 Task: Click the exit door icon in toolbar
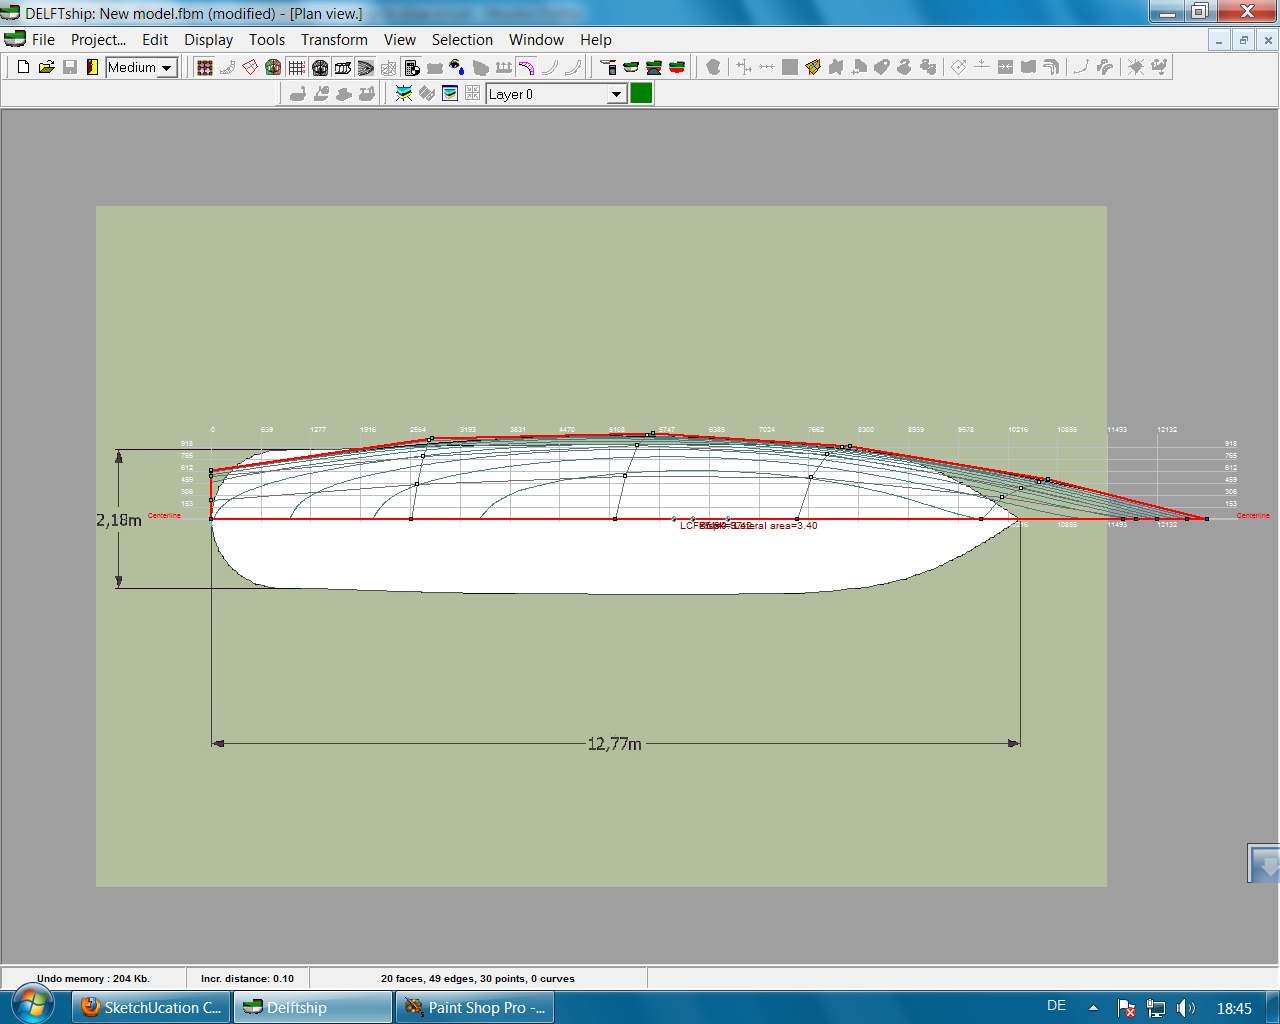pyautogui.click(x=92, y=67)
